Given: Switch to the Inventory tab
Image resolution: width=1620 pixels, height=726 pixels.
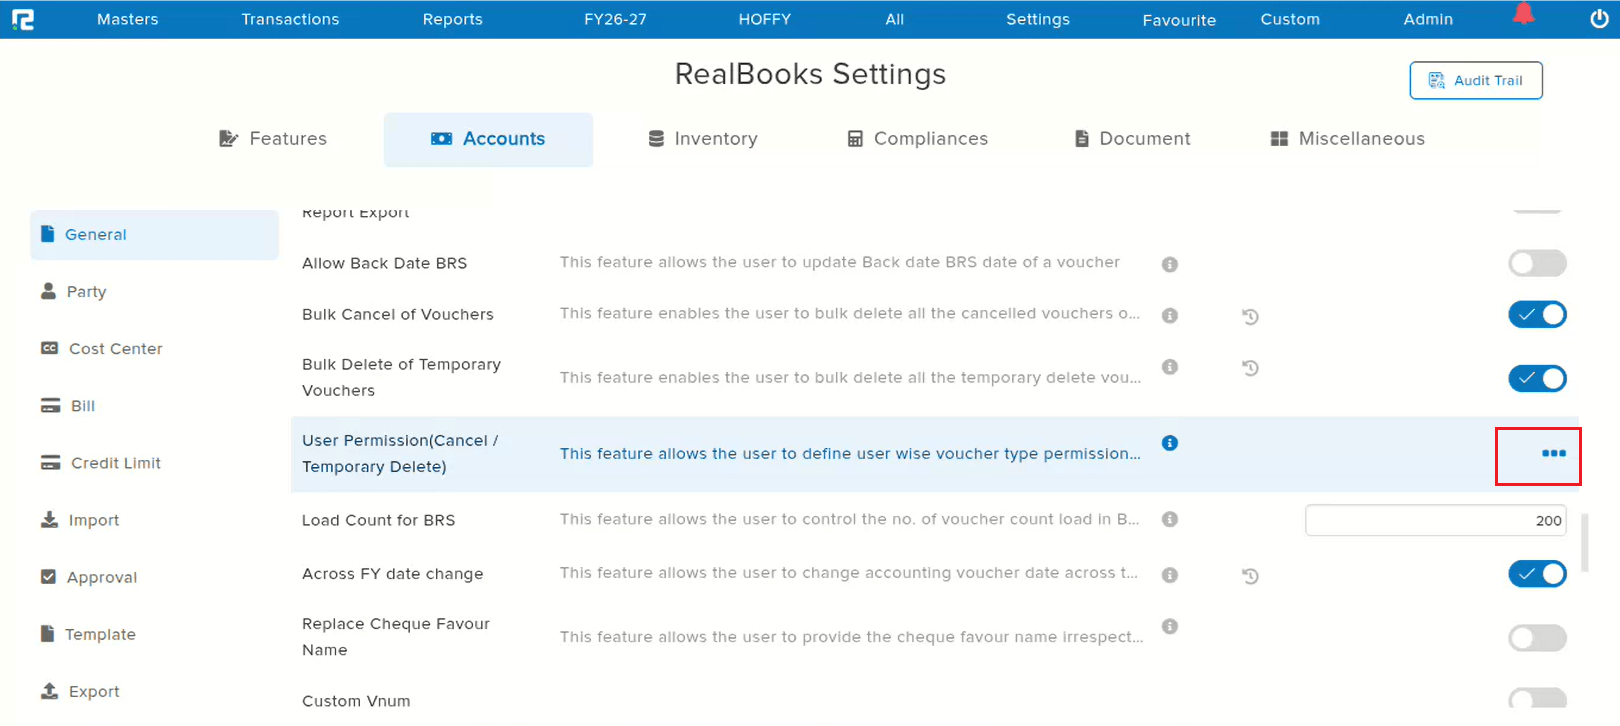Looking at the screenshot, I should tap(702, 139).
